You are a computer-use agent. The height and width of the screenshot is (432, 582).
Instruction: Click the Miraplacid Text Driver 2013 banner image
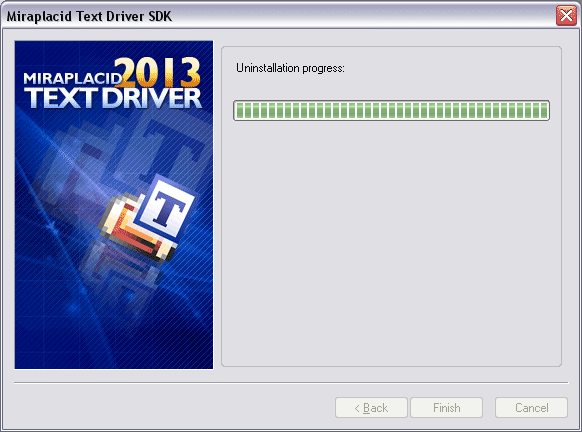click(x=114, y=205)
